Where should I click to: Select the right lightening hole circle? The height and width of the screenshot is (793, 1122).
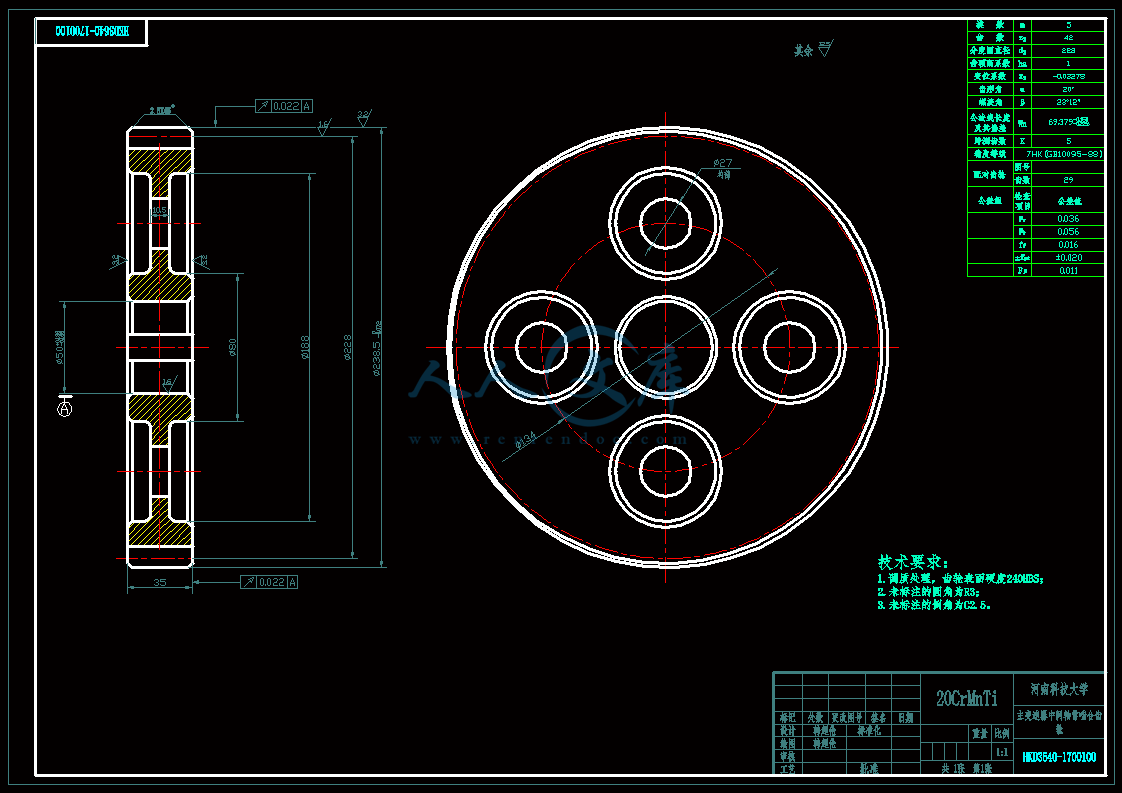(x=789, y=348)
